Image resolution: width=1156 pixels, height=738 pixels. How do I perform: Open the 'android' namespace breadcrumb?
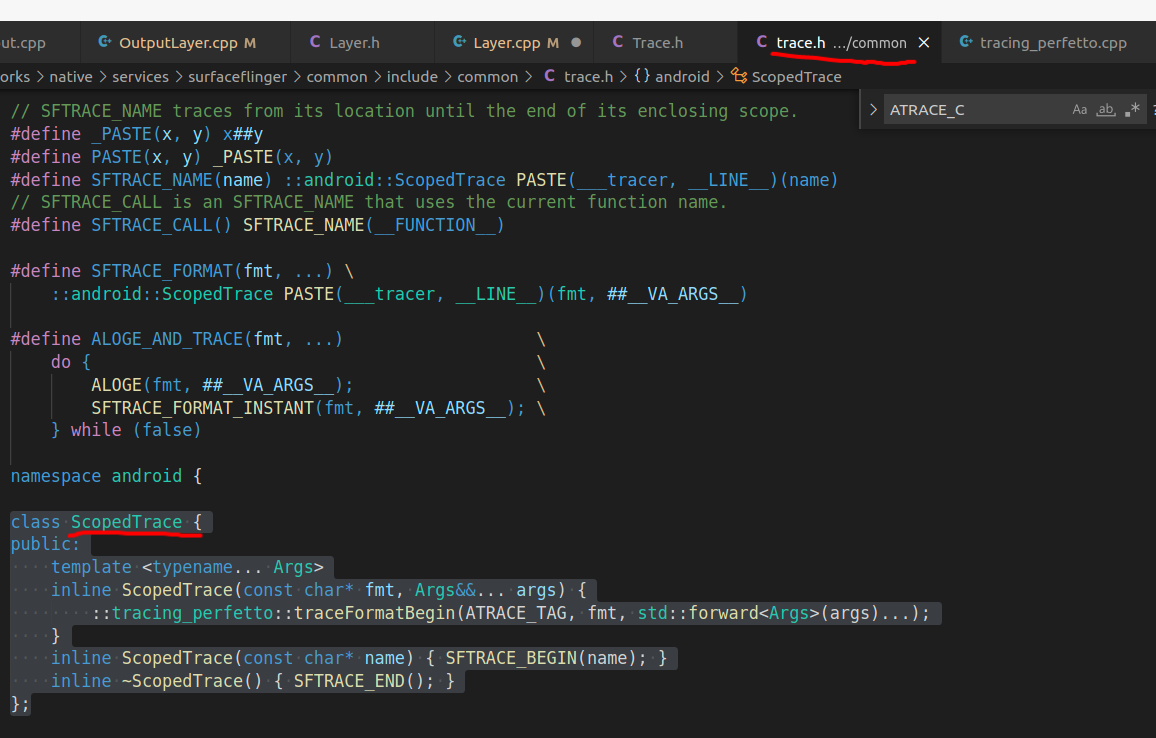682,77
